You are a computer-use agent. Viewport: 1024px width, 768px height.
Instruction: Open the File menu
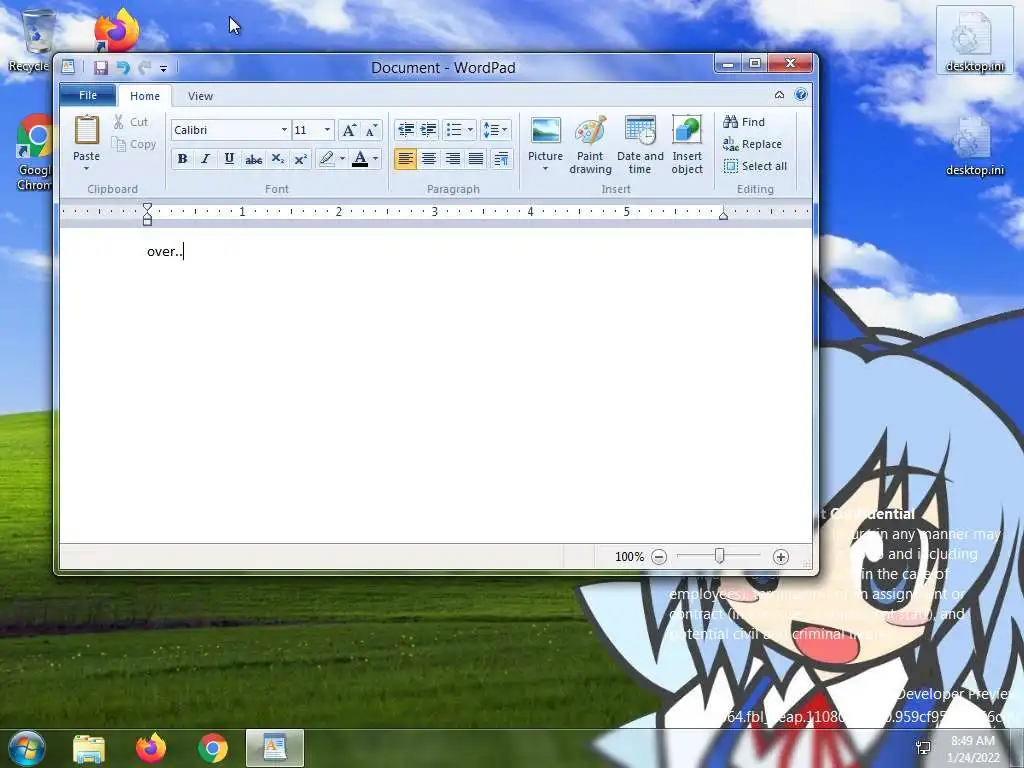click(88, 95)
